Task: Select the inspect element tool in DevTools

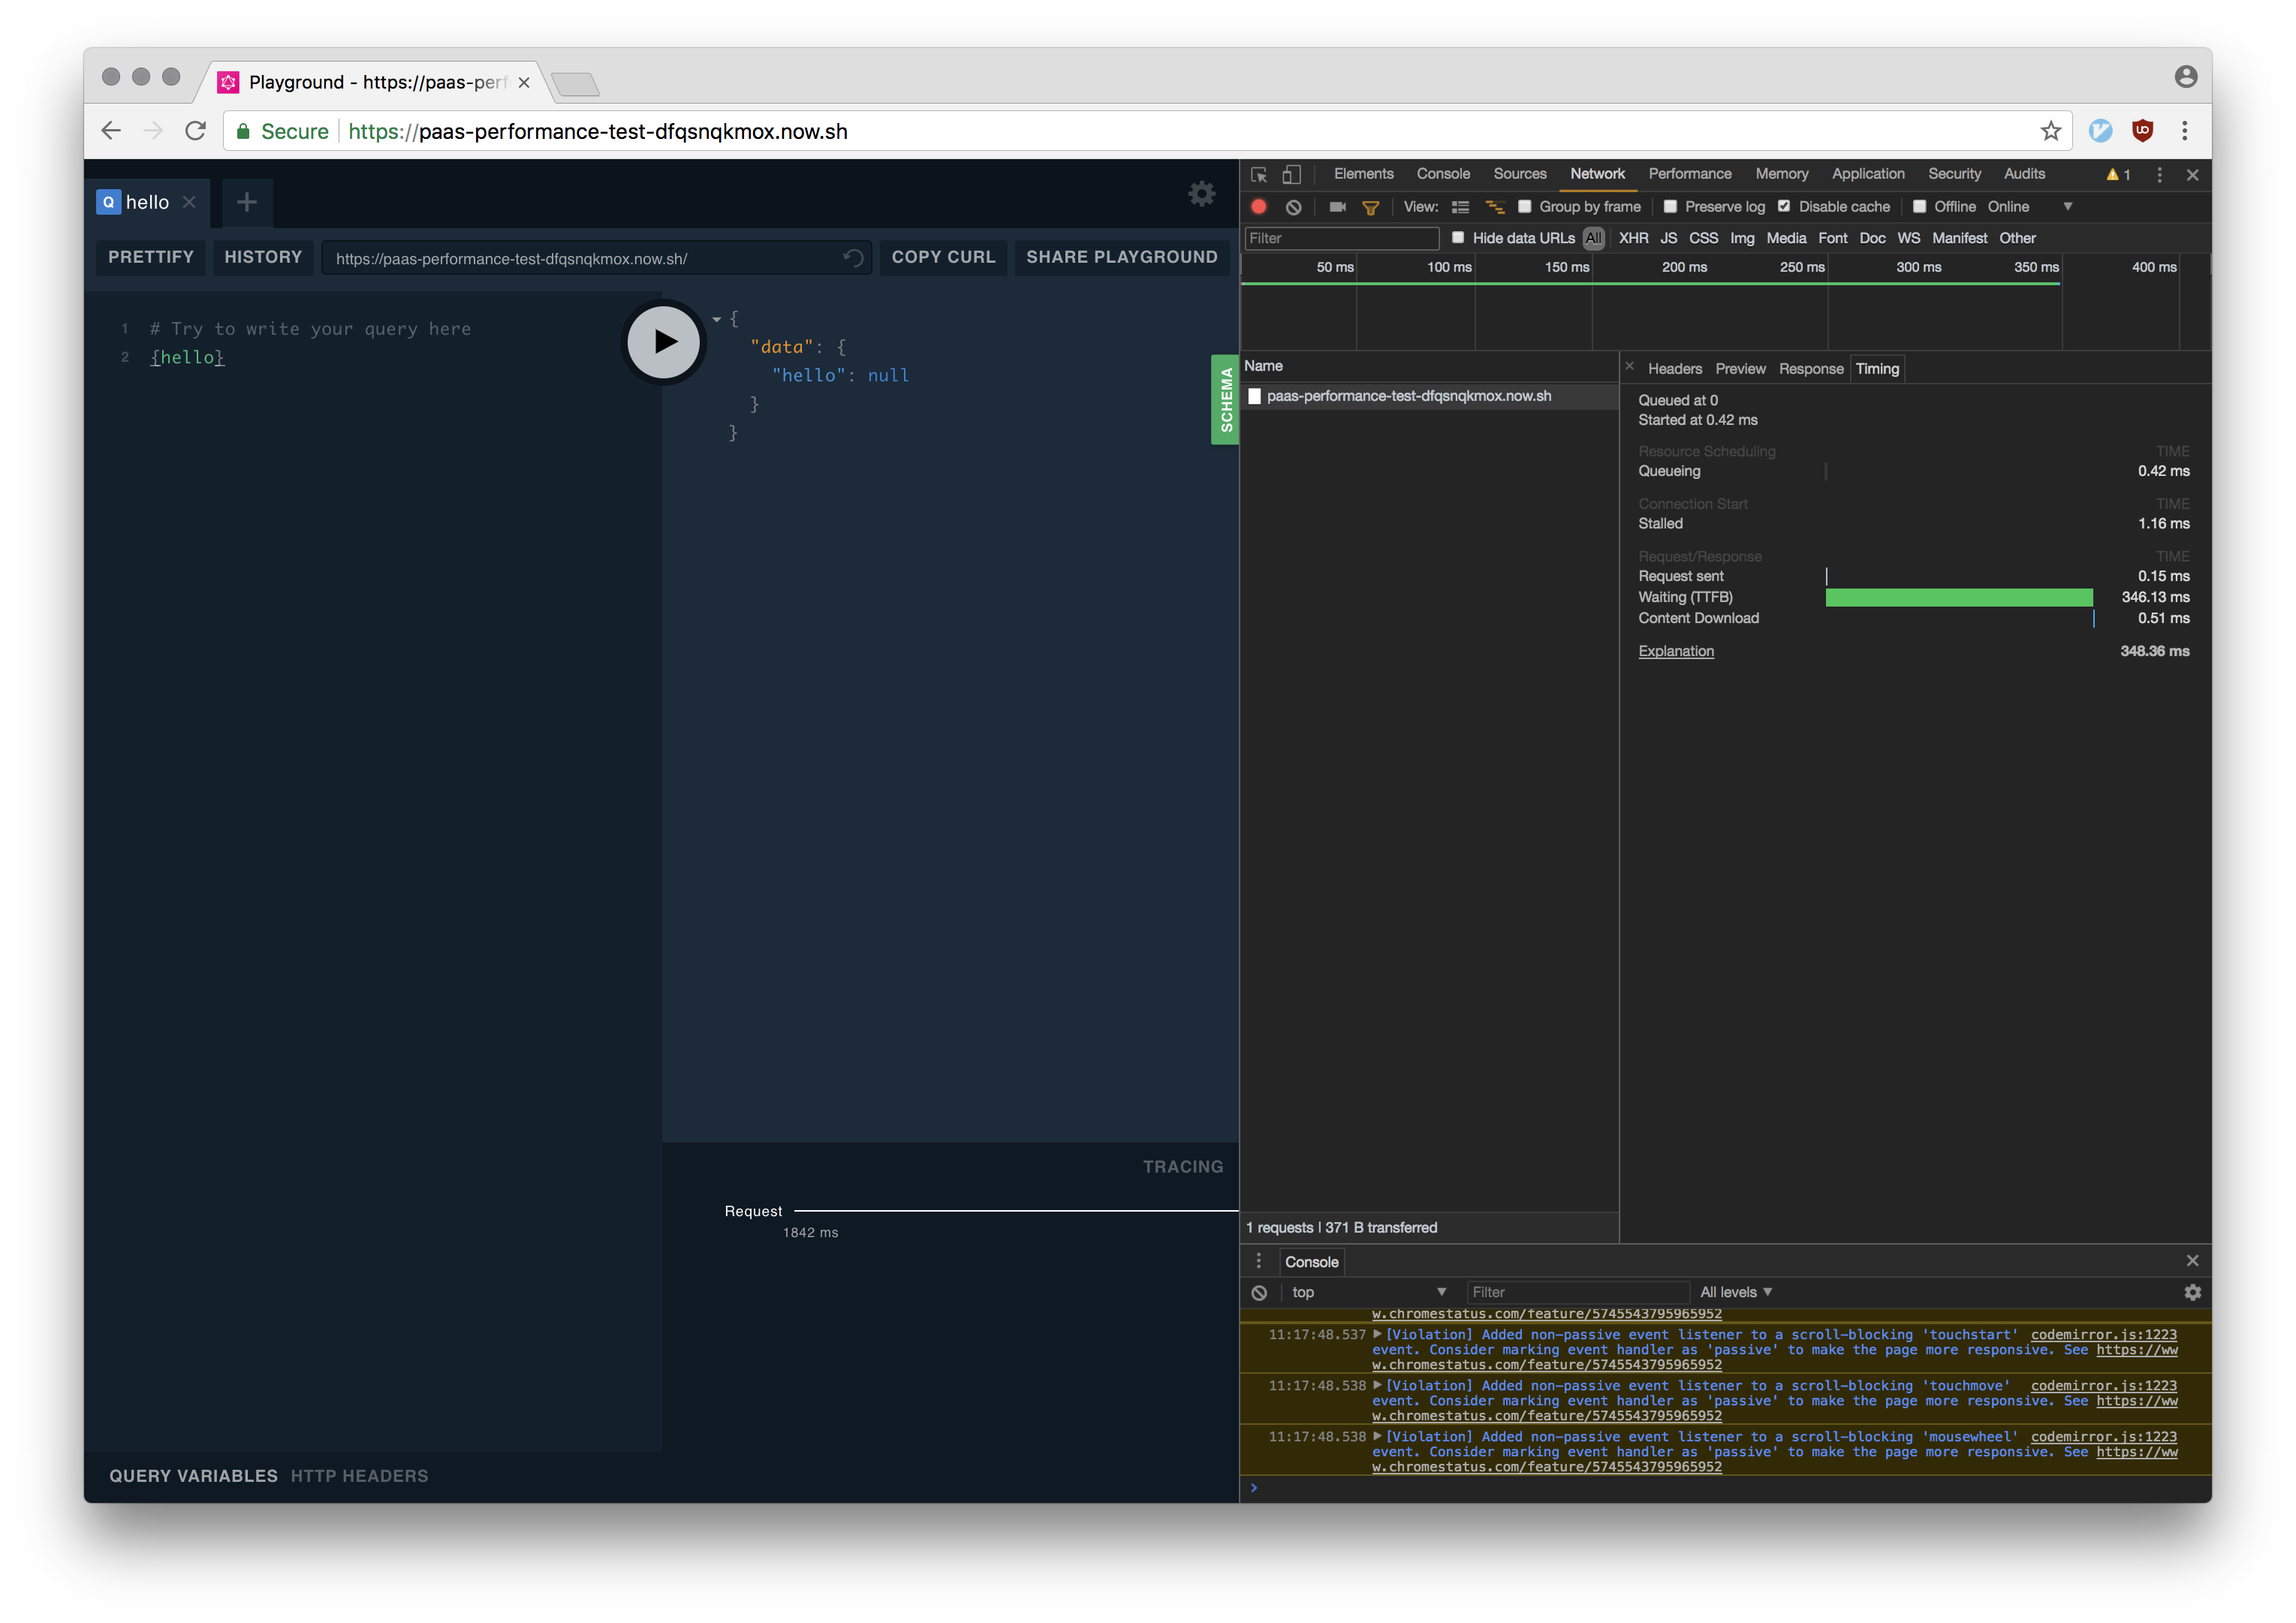Action: tap(1258, 174)
